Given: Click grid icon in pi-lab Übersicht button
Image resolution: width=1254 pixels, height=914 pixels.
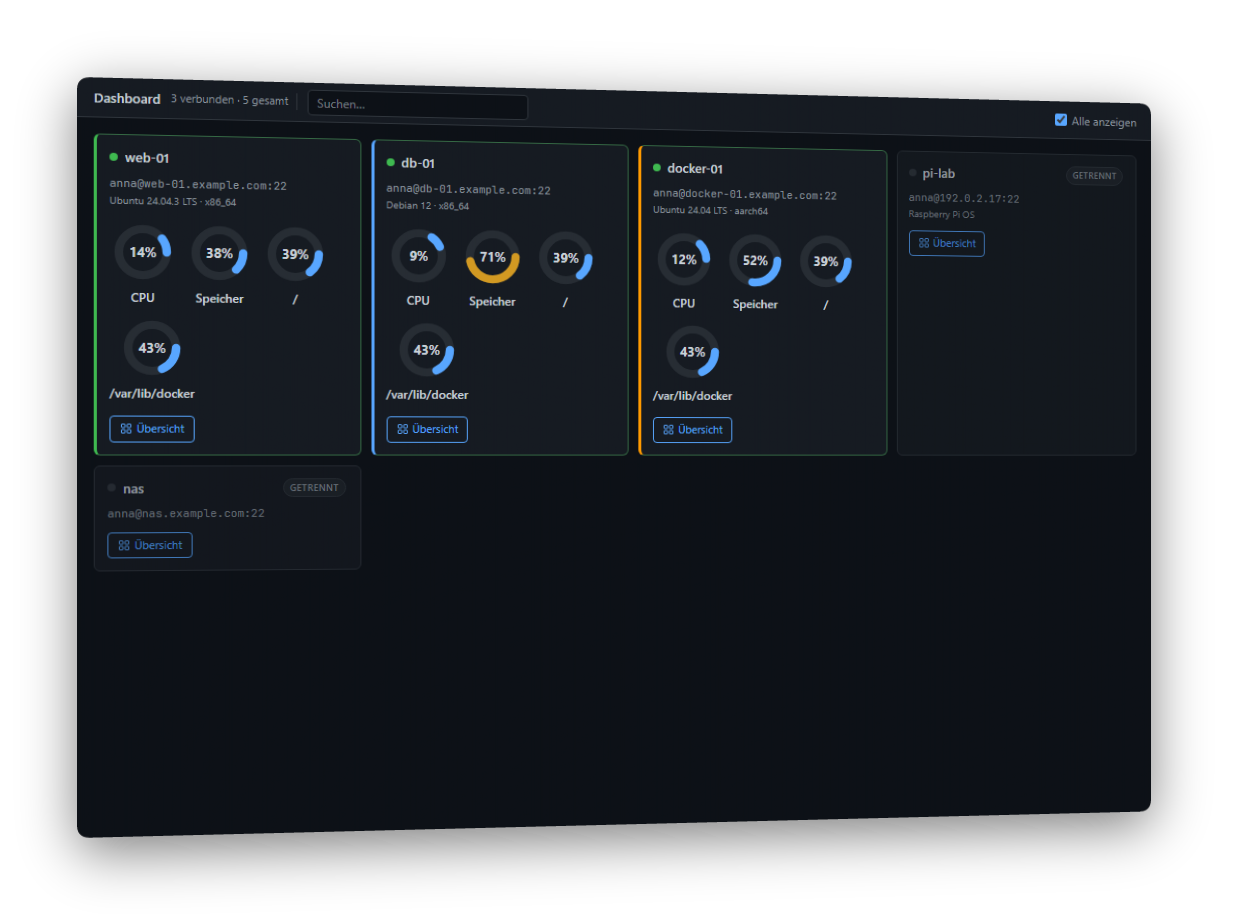Looking at the screenshot, I should pyautogui.click(x=924, y=243).
